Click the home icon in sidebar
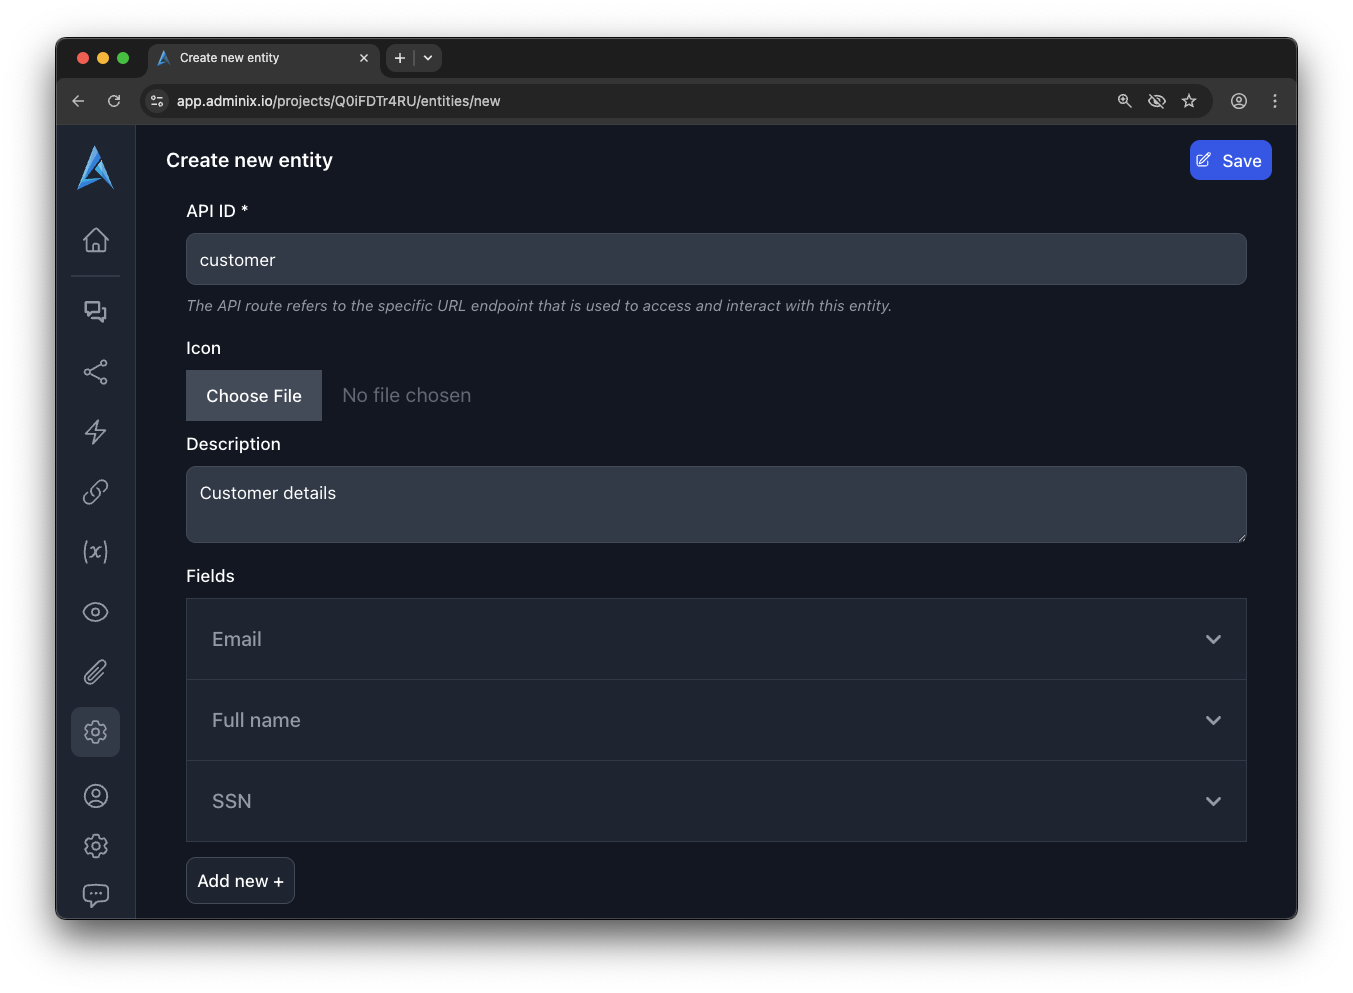 [x=95, y=240]
